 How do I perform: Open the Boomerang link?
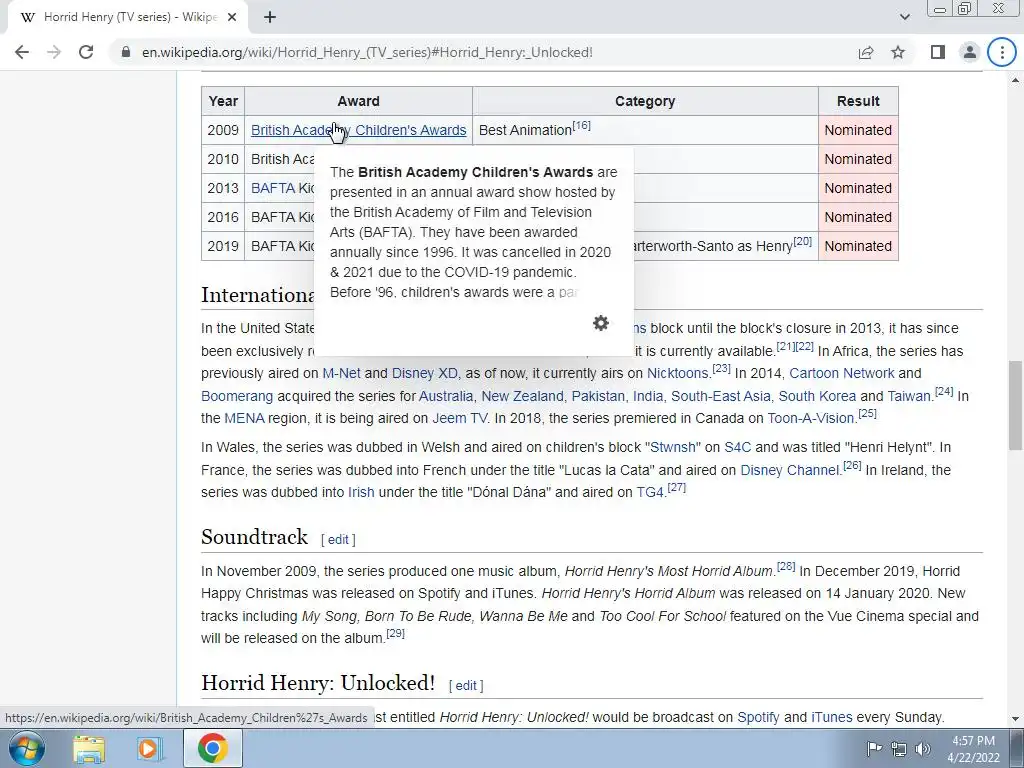[x=237, y=396]
